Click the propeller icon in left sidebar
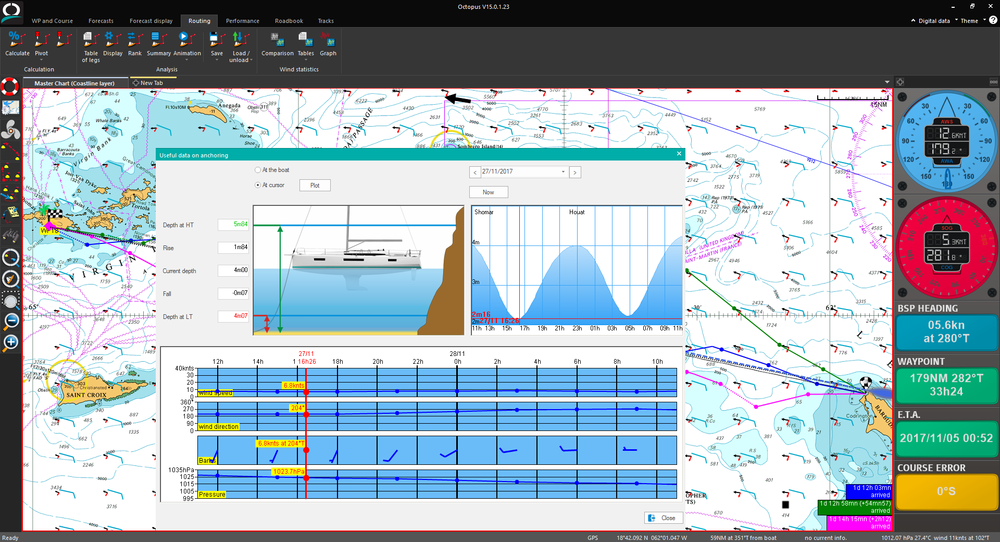This screenshot has width=1000, height=542. [10, 129]
